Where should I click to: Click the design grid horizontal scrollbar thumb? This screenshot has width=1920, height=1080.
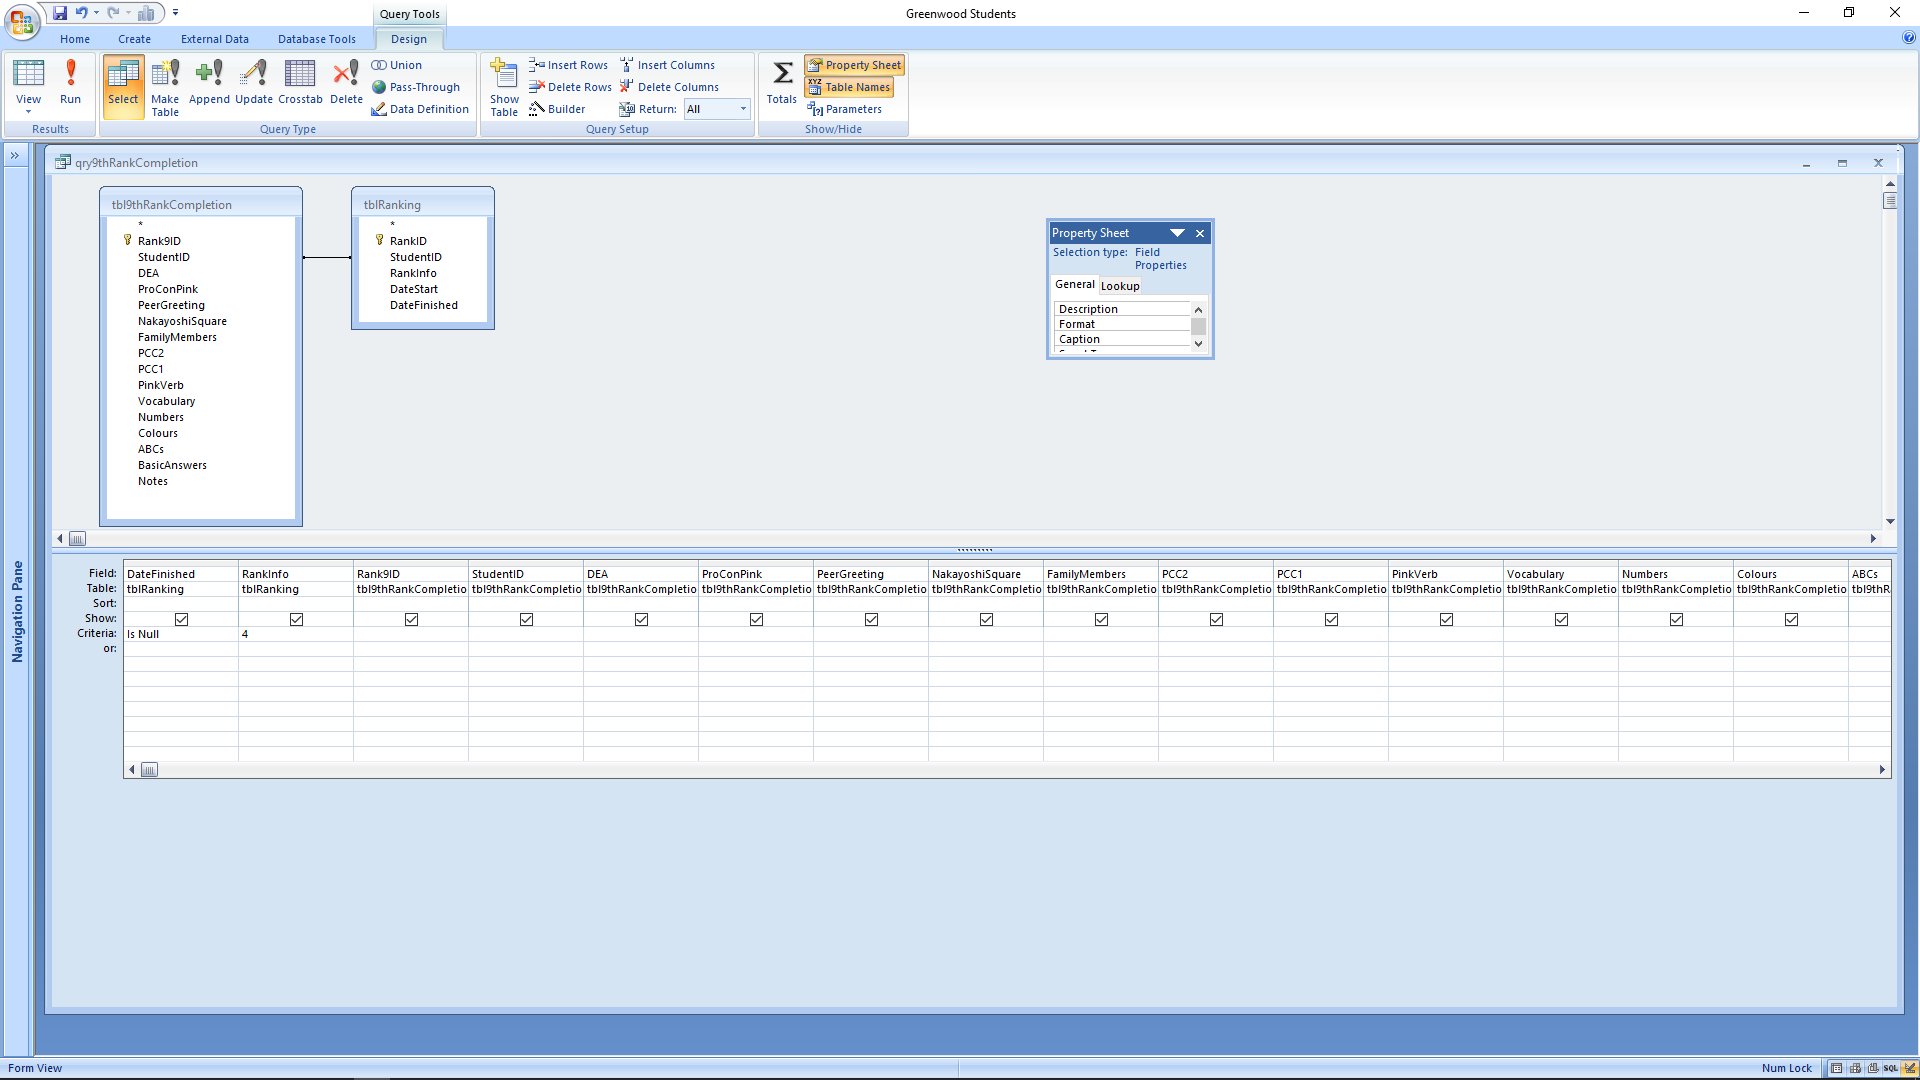(x=149, y=770)
